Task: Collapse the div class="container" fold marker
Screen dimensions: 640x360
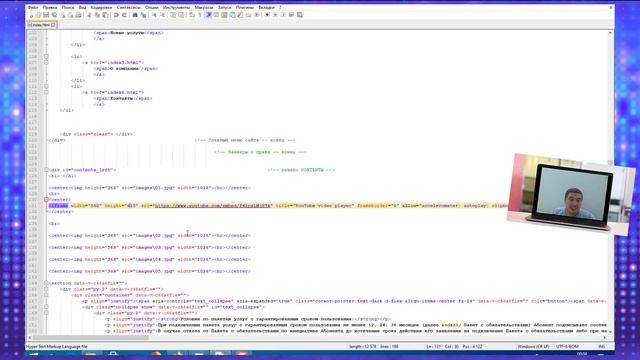Action: tap(46, 295)
